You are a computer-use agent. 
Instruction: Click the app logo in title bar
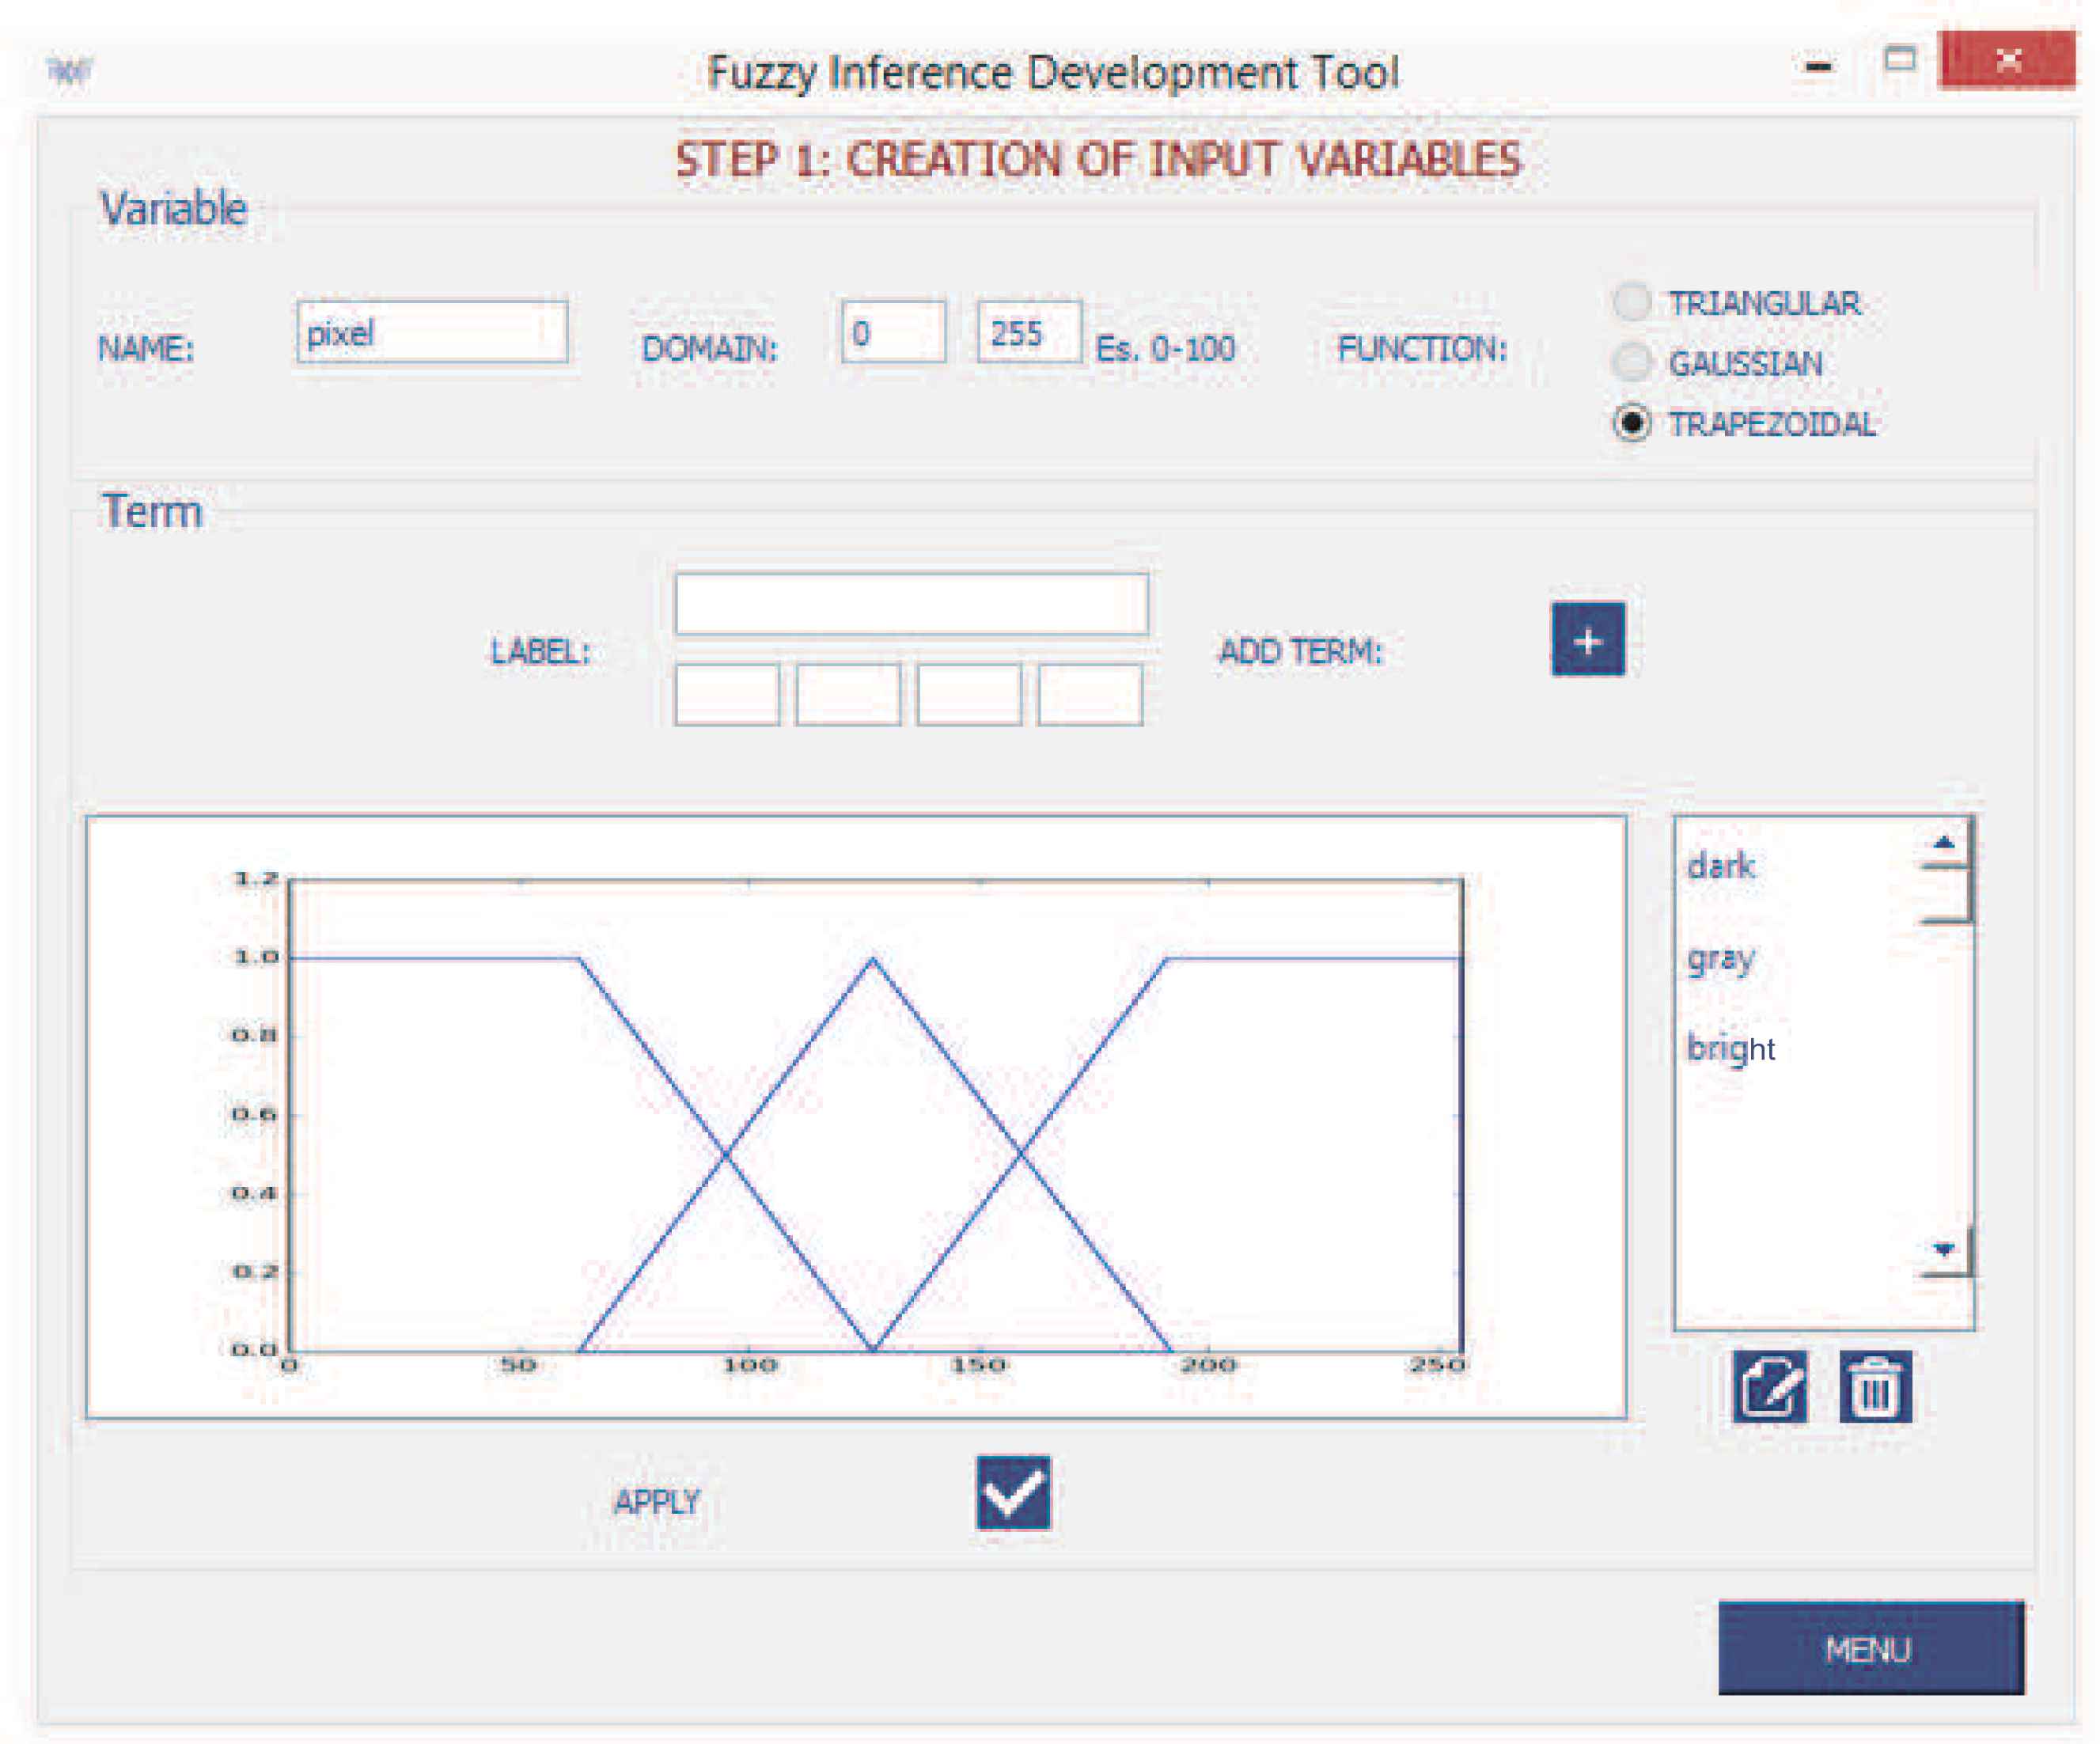pos(69,70)
